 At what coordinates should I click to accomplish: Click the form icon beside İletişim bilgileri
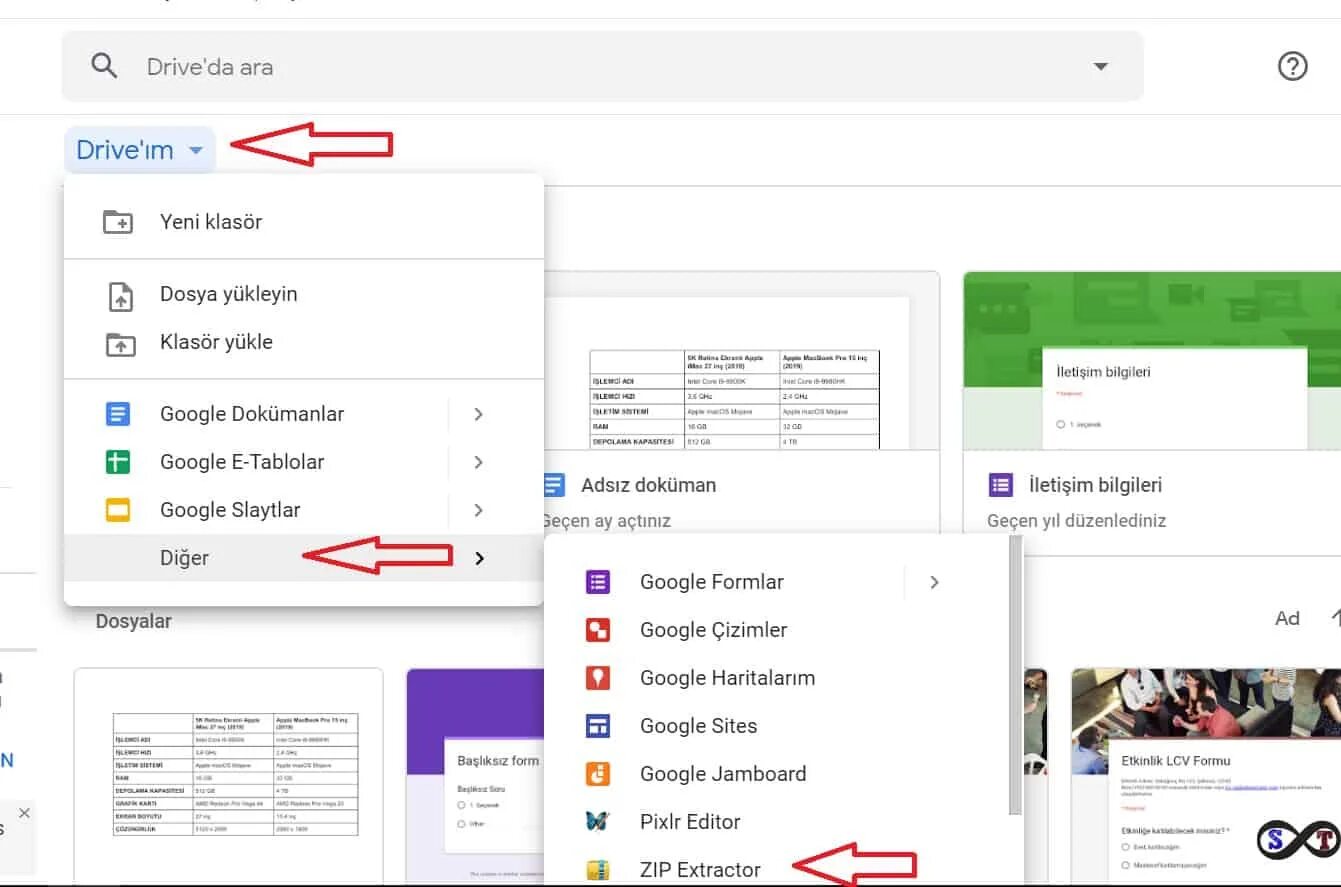[1000, 486]
